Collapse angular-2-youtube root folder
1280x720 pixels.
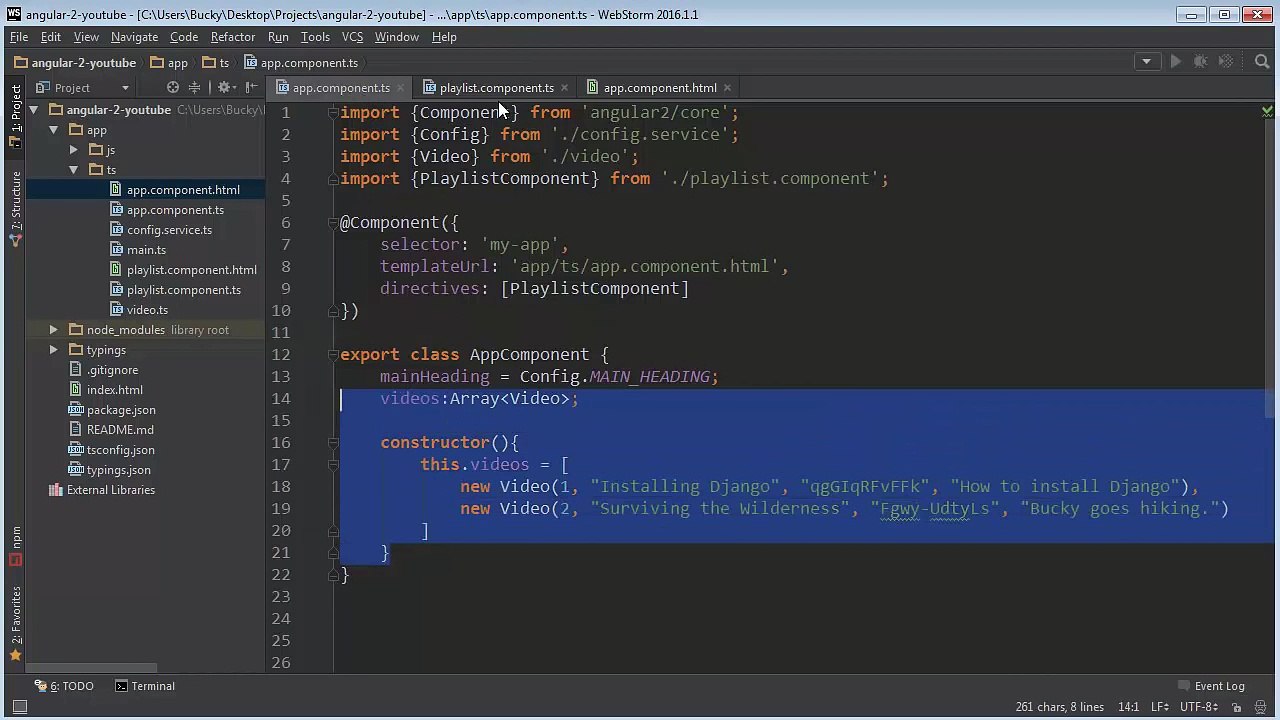click(x=34, y=110)
